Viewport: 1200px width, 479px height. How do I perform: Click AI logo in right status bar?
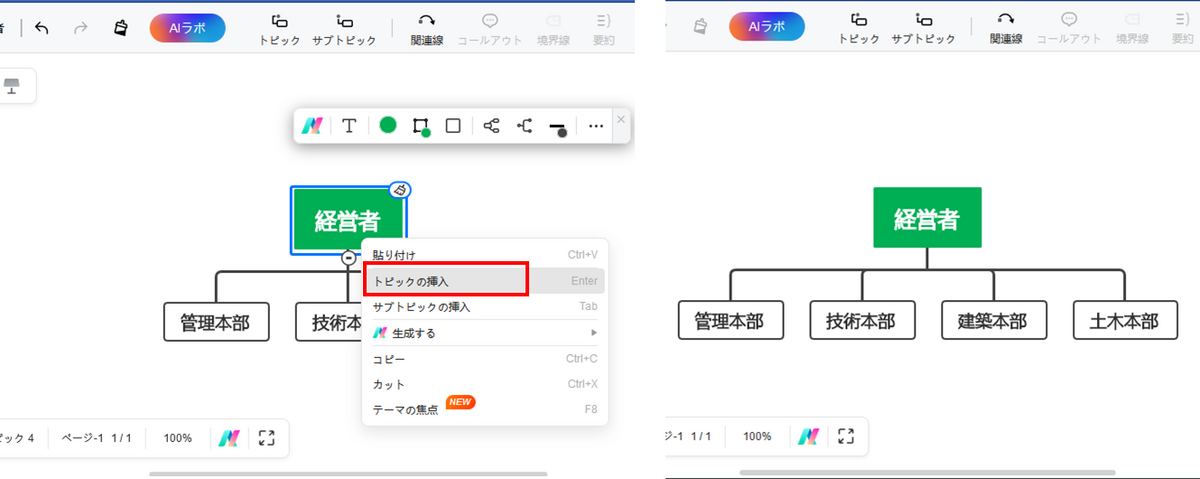click(x=808, y=436)
